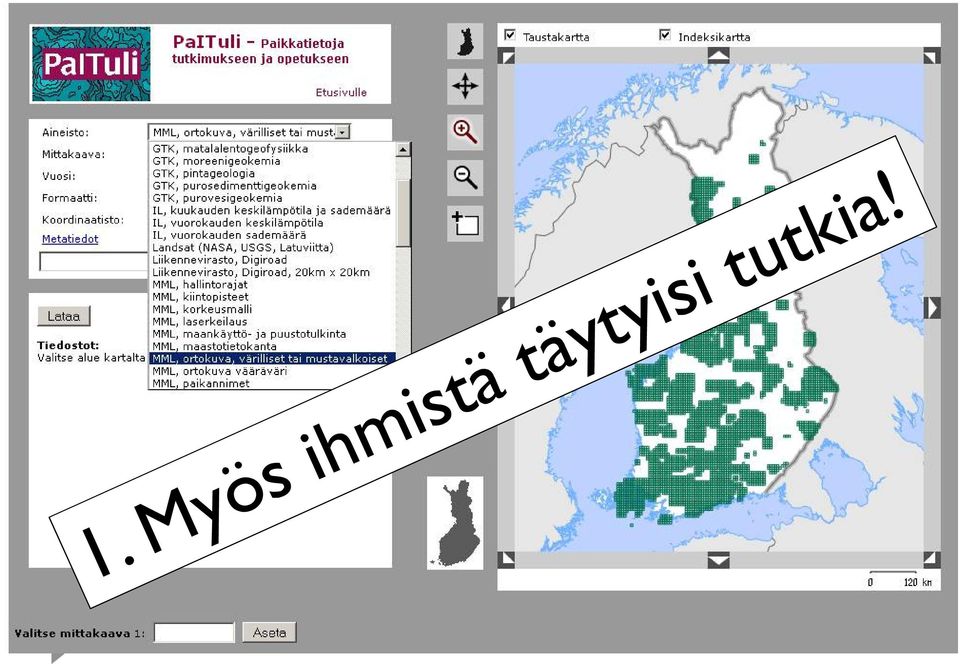Pan map to northwest corner arrow

pyautogui.click(x=507, y=57)
